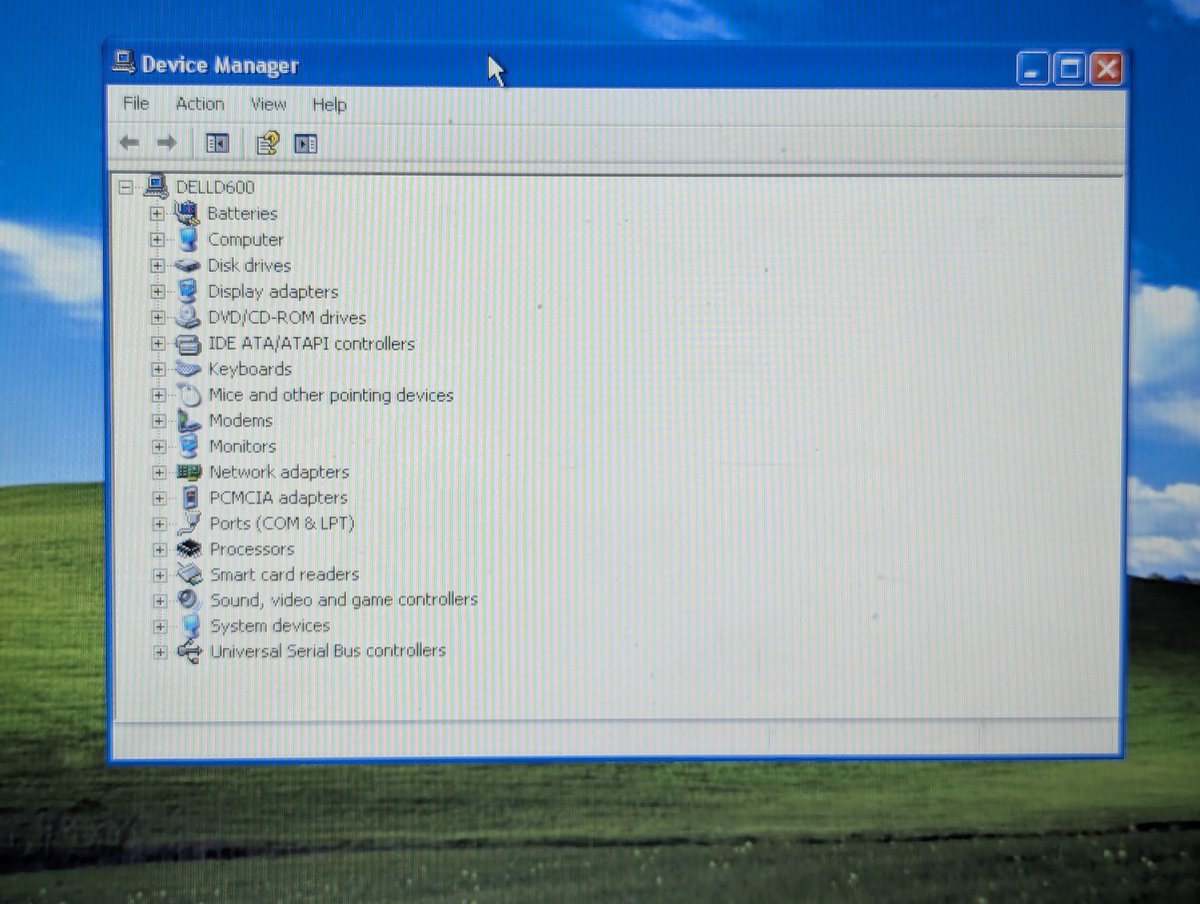This screenshot has width=1200, height=904.
Task: Expand the Network adapters node
Action: tap(158, 472)
